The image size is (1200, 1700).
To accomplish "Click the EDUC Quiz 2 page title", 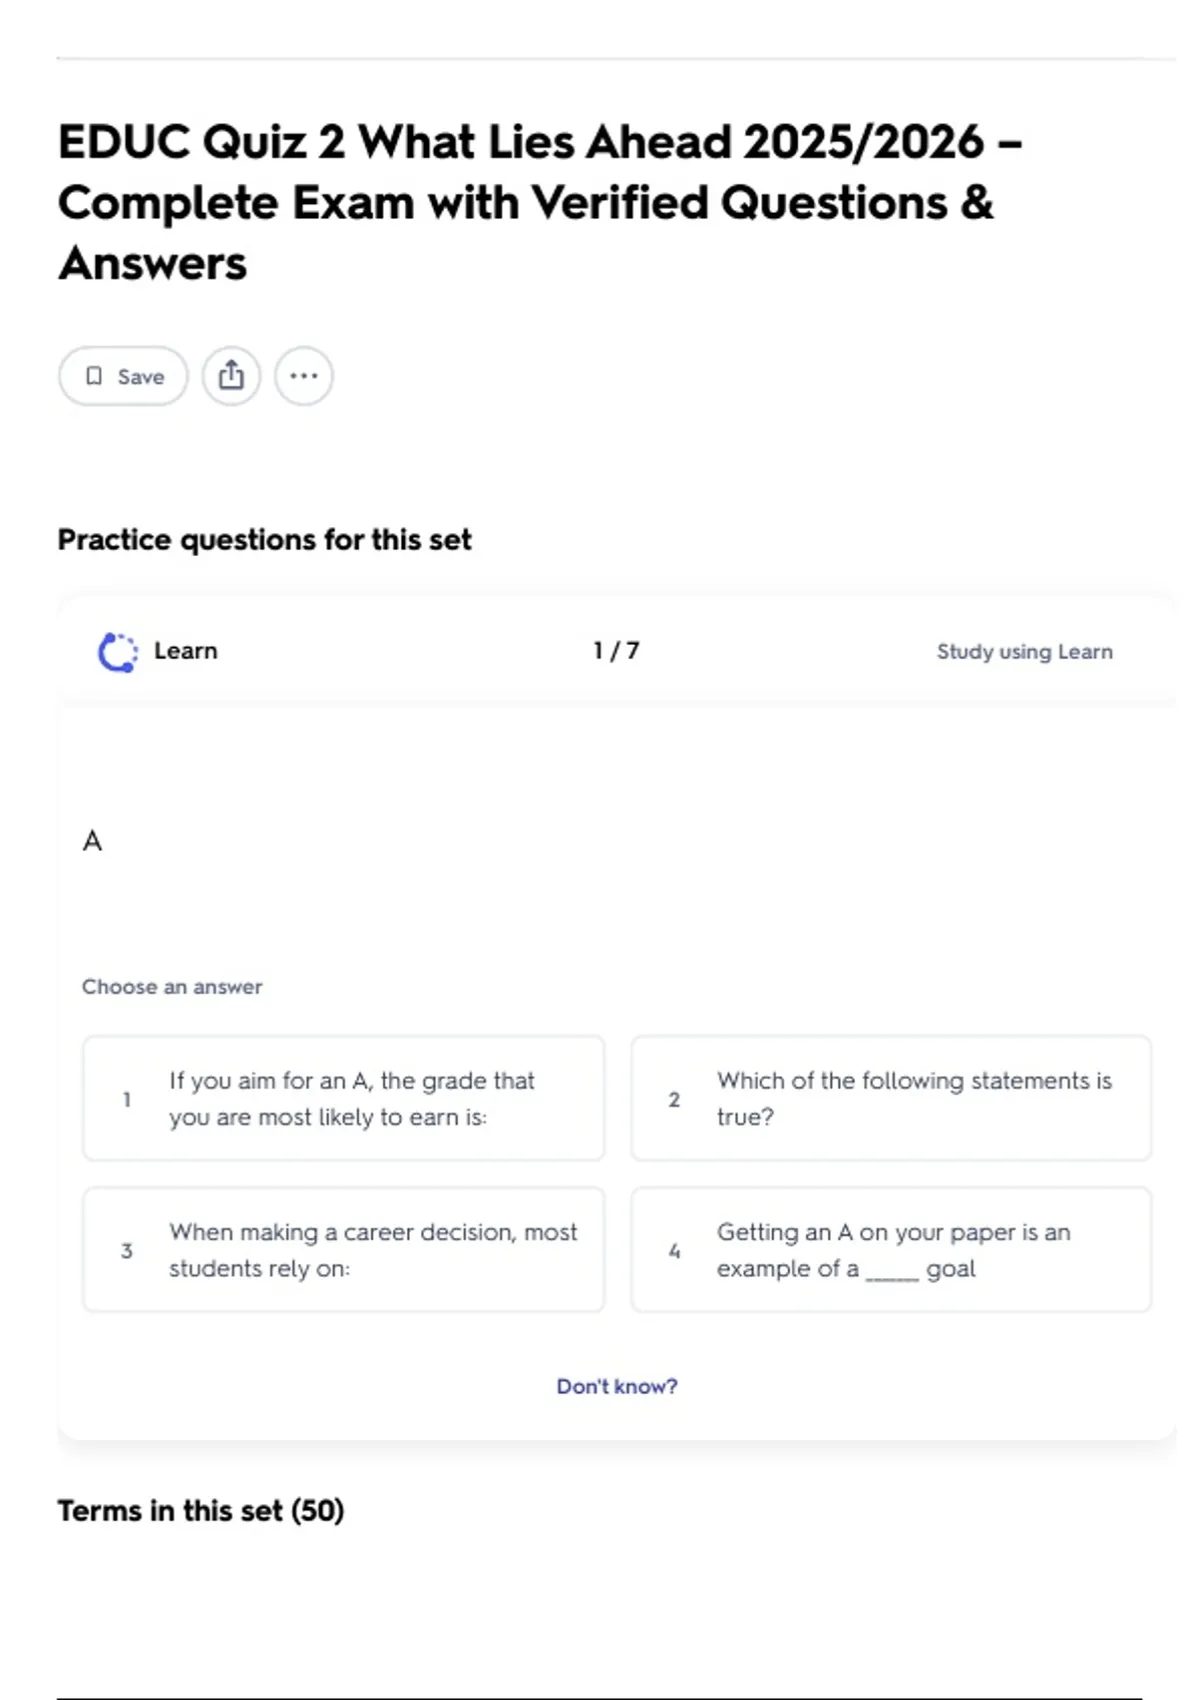I will point(540,202).
